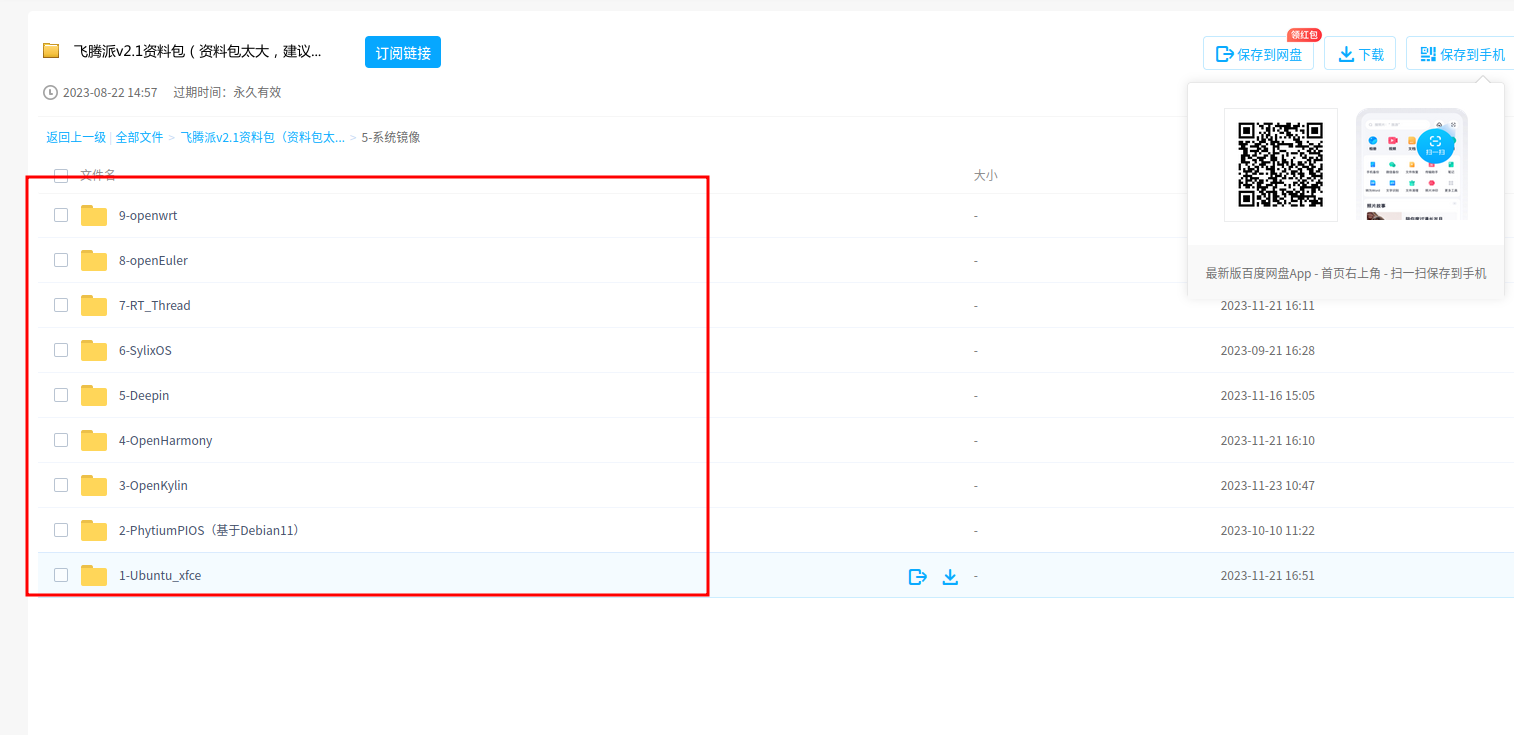Check the box for 9-openwrt
Image resolution: width=1514 pixels, height=735 pixels.
coord(61,215)
